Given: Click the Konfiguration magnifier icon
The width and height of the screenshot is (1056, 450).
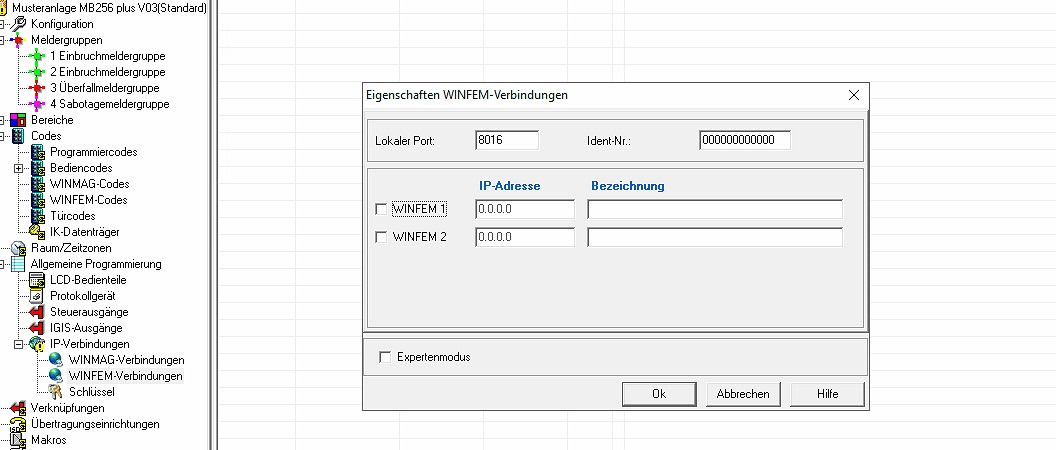Looking at the screenshot, I should (x=18, y=24).
